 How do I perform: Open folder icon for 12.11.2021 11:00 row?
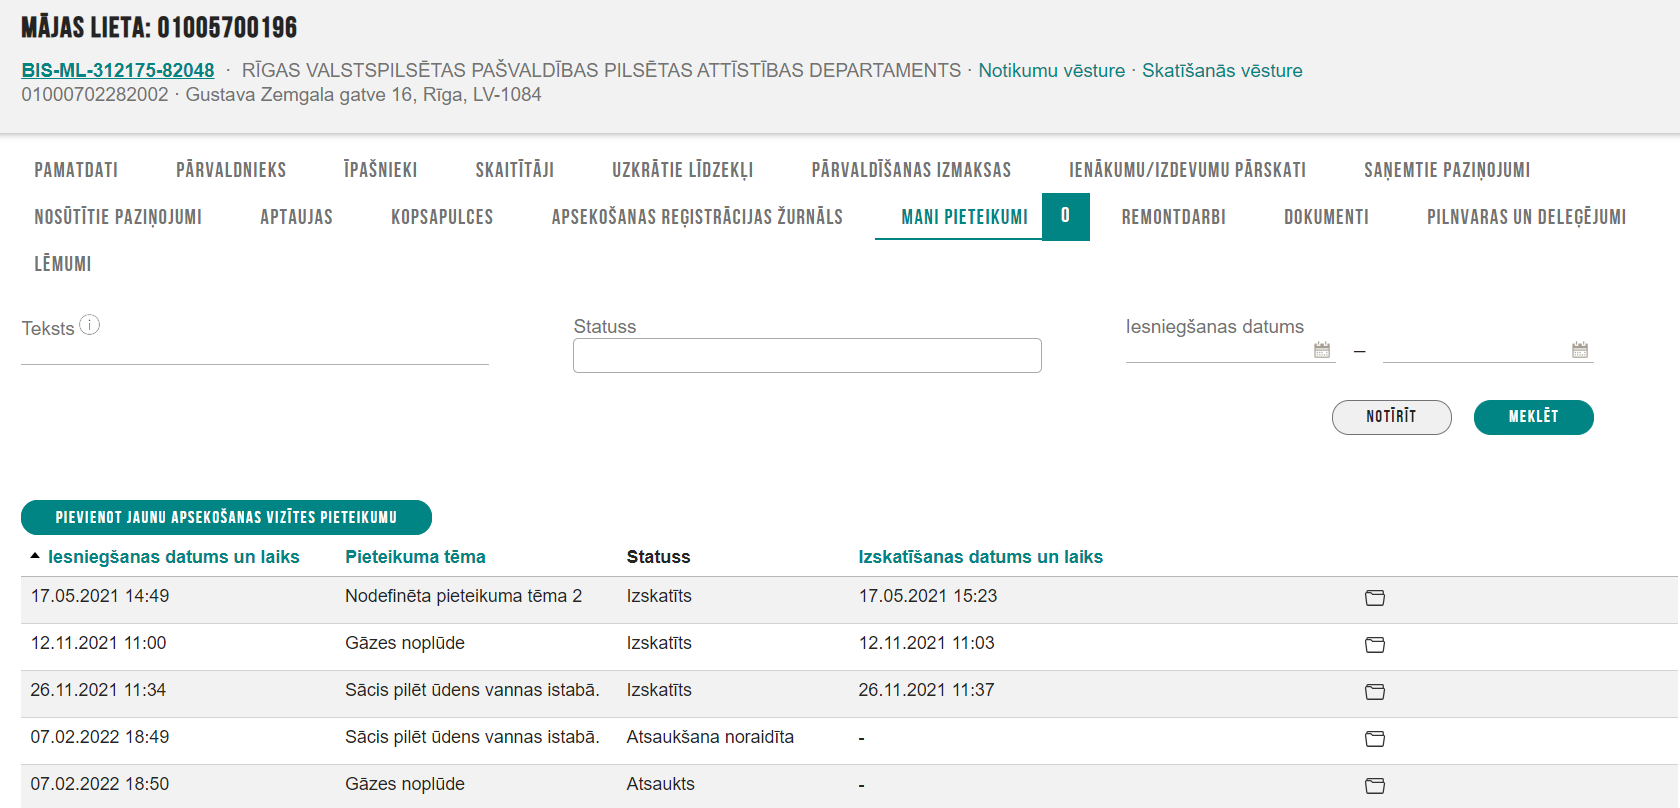point(1375,644)
